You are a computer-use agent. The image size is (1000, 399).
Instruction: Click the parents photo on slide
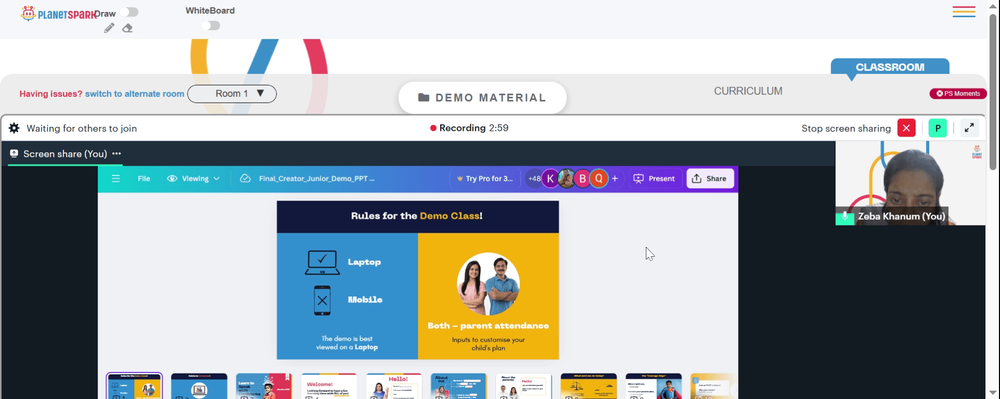pyautogui.click(x=489, y=284)
